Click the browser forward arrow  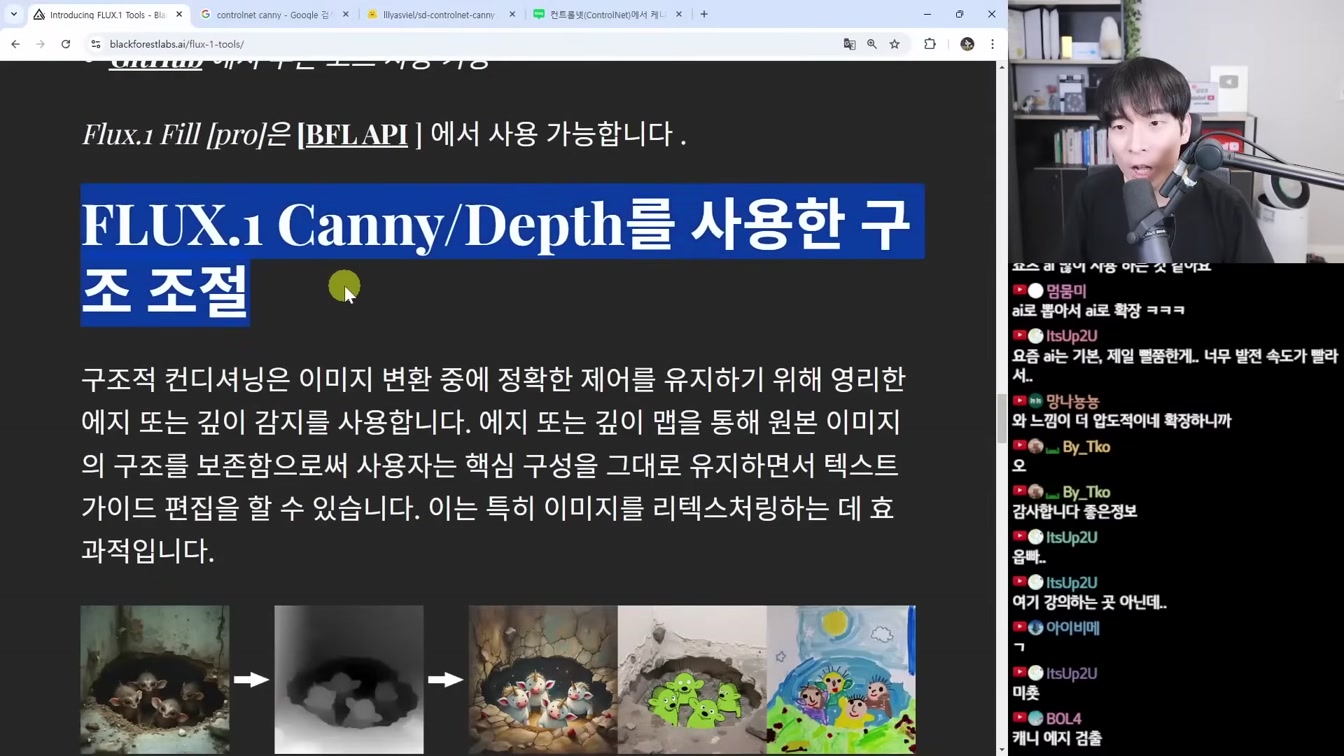[40, 44]
